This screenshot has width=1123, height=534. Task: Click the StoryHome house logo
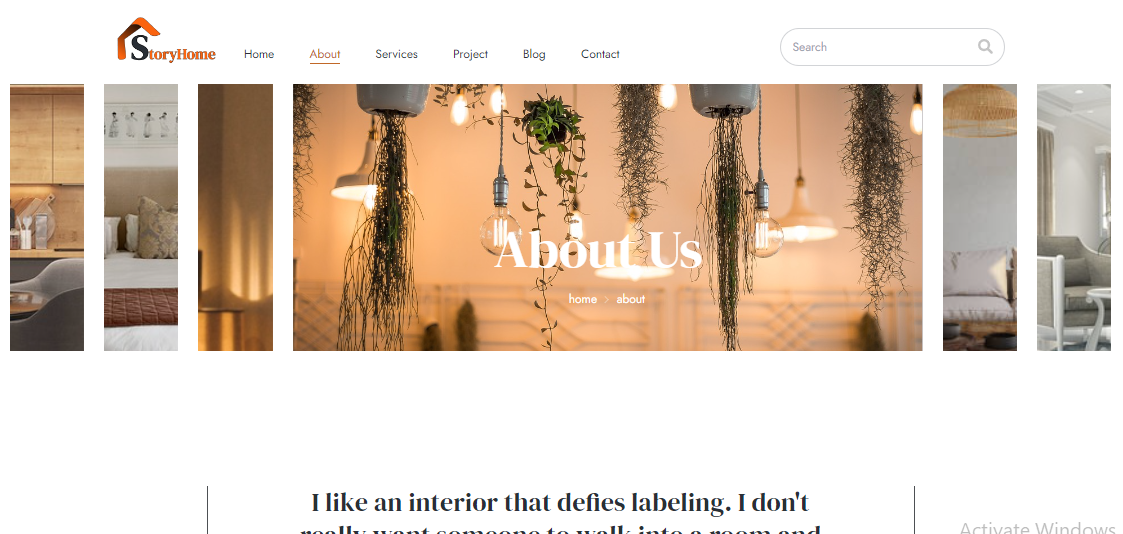(x=166, y=40)
